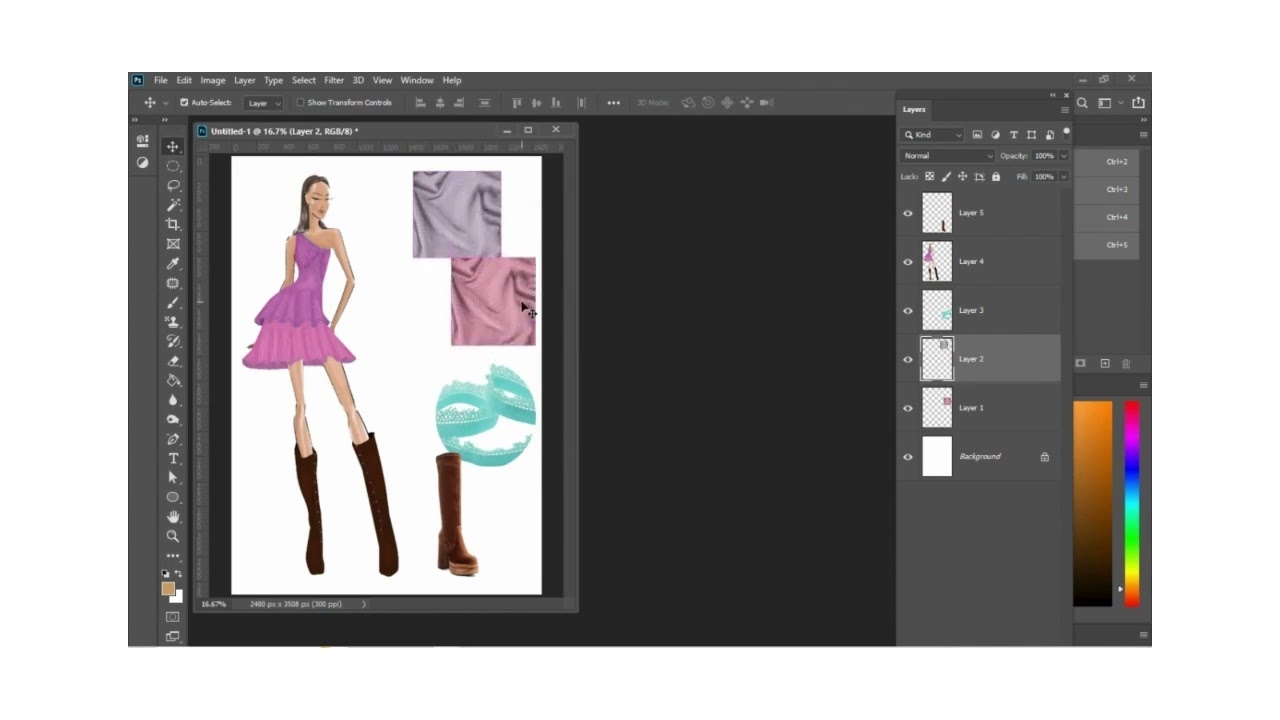Lock transparent pixels icon
The image size is (1280, 720).
[x=929, y=177]
